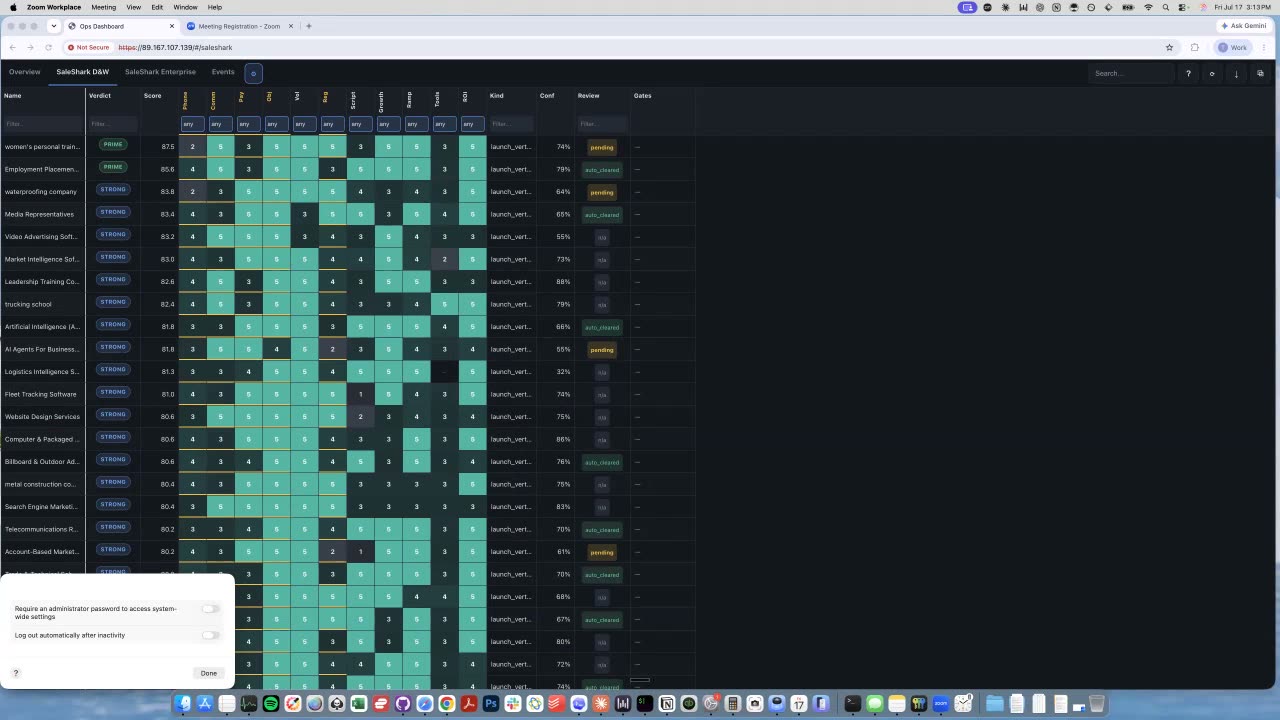Toggle log out automatically after inactivity
The image size is (1280, 720).
210,635
